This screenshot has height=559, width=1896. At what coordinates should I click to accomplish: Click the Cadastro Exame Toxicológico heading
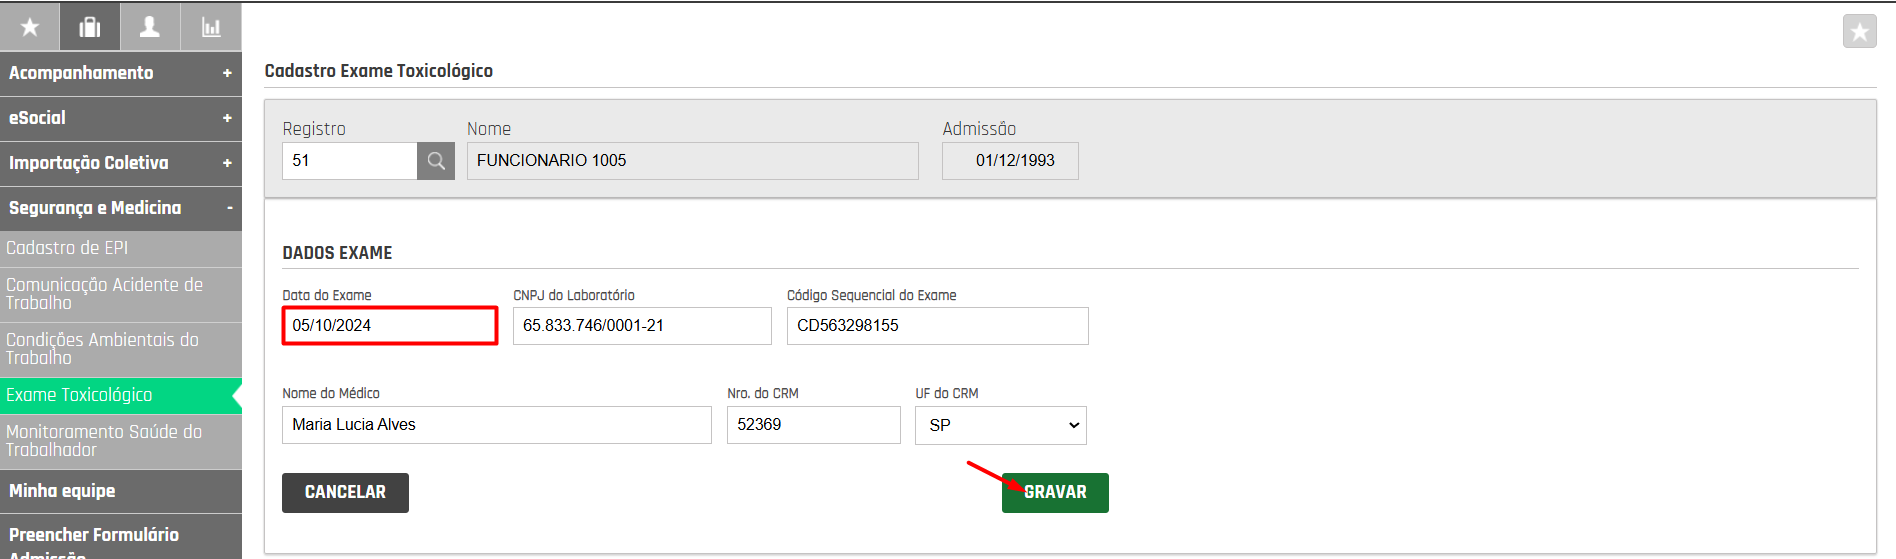[x=378, y=71]
